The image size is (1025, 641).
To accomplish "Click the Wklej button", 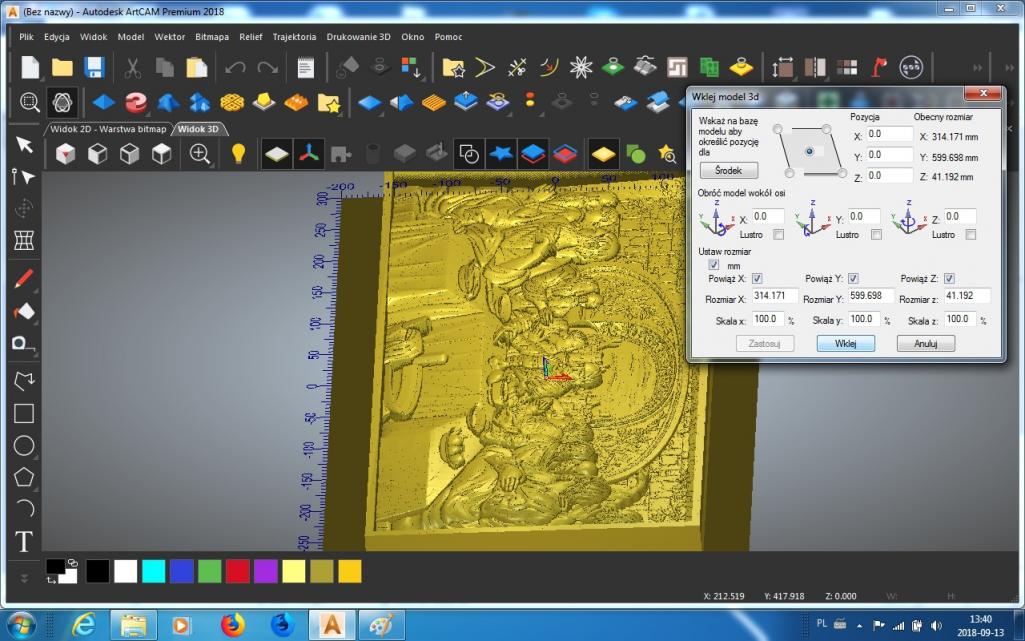I will pos(845,344).
